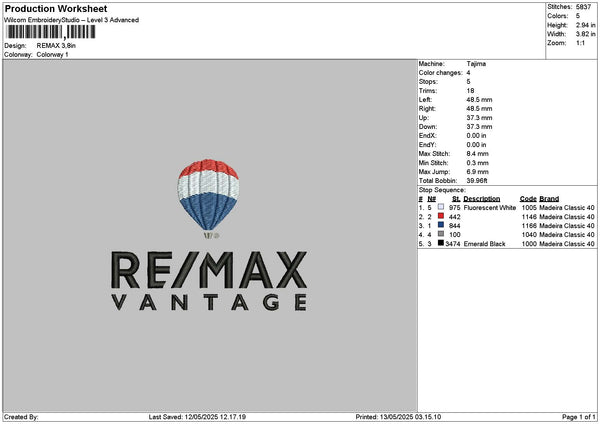Click the Machine value Tajima
This screenshot has width=600, height=424.
click(x=476, y=64)
